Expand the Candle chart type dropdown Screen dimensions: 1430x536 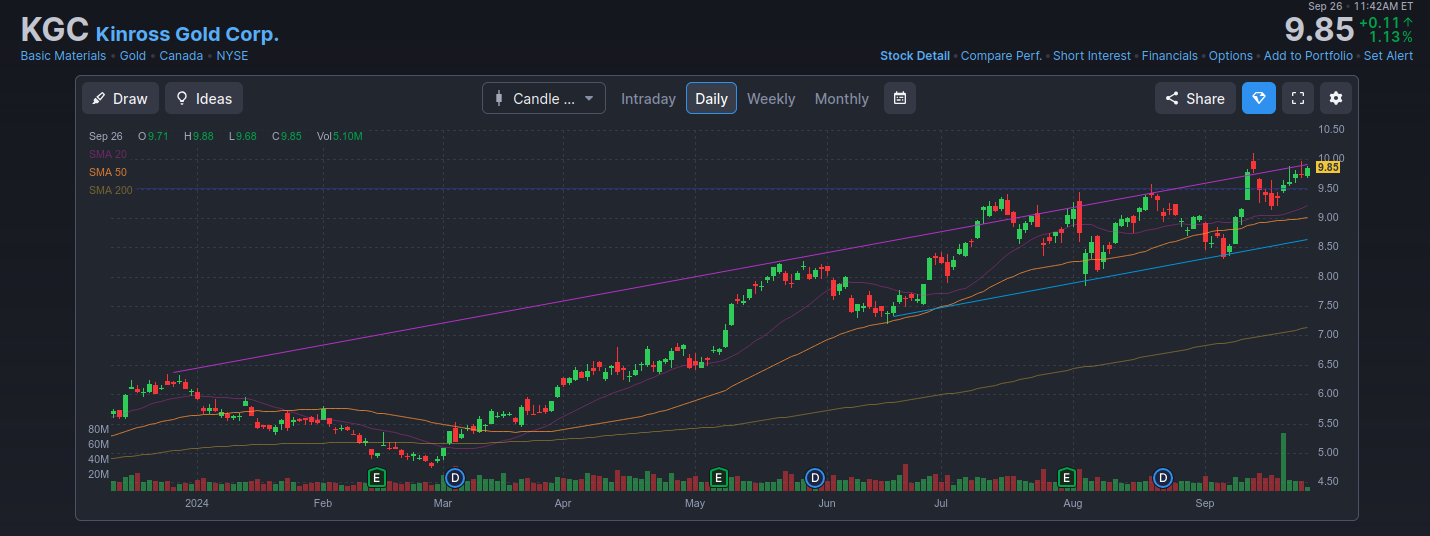tap(543, 98)
